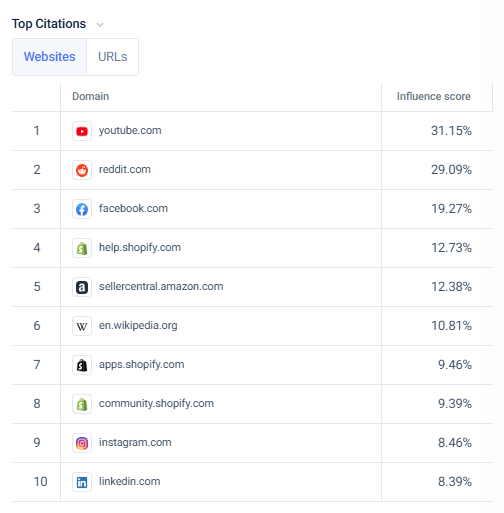
Task: Open the sellercentral.amazon.com domain link
Action: click(x=161, y=286)
